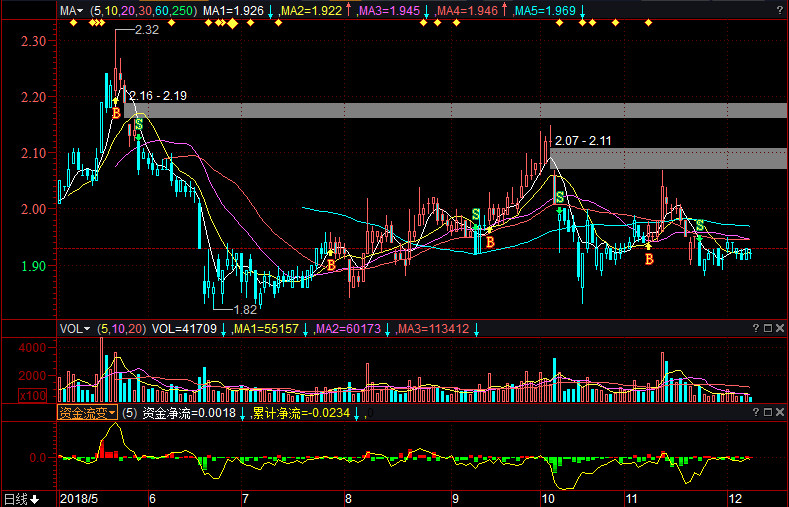Open the MA indicator dropdown
789x507 pixels.
69,11
